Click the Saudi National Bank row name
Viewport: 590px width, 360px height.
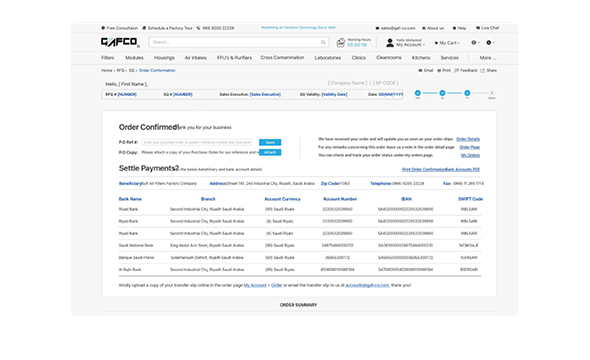pyautogui.click(x=136, y=245)
